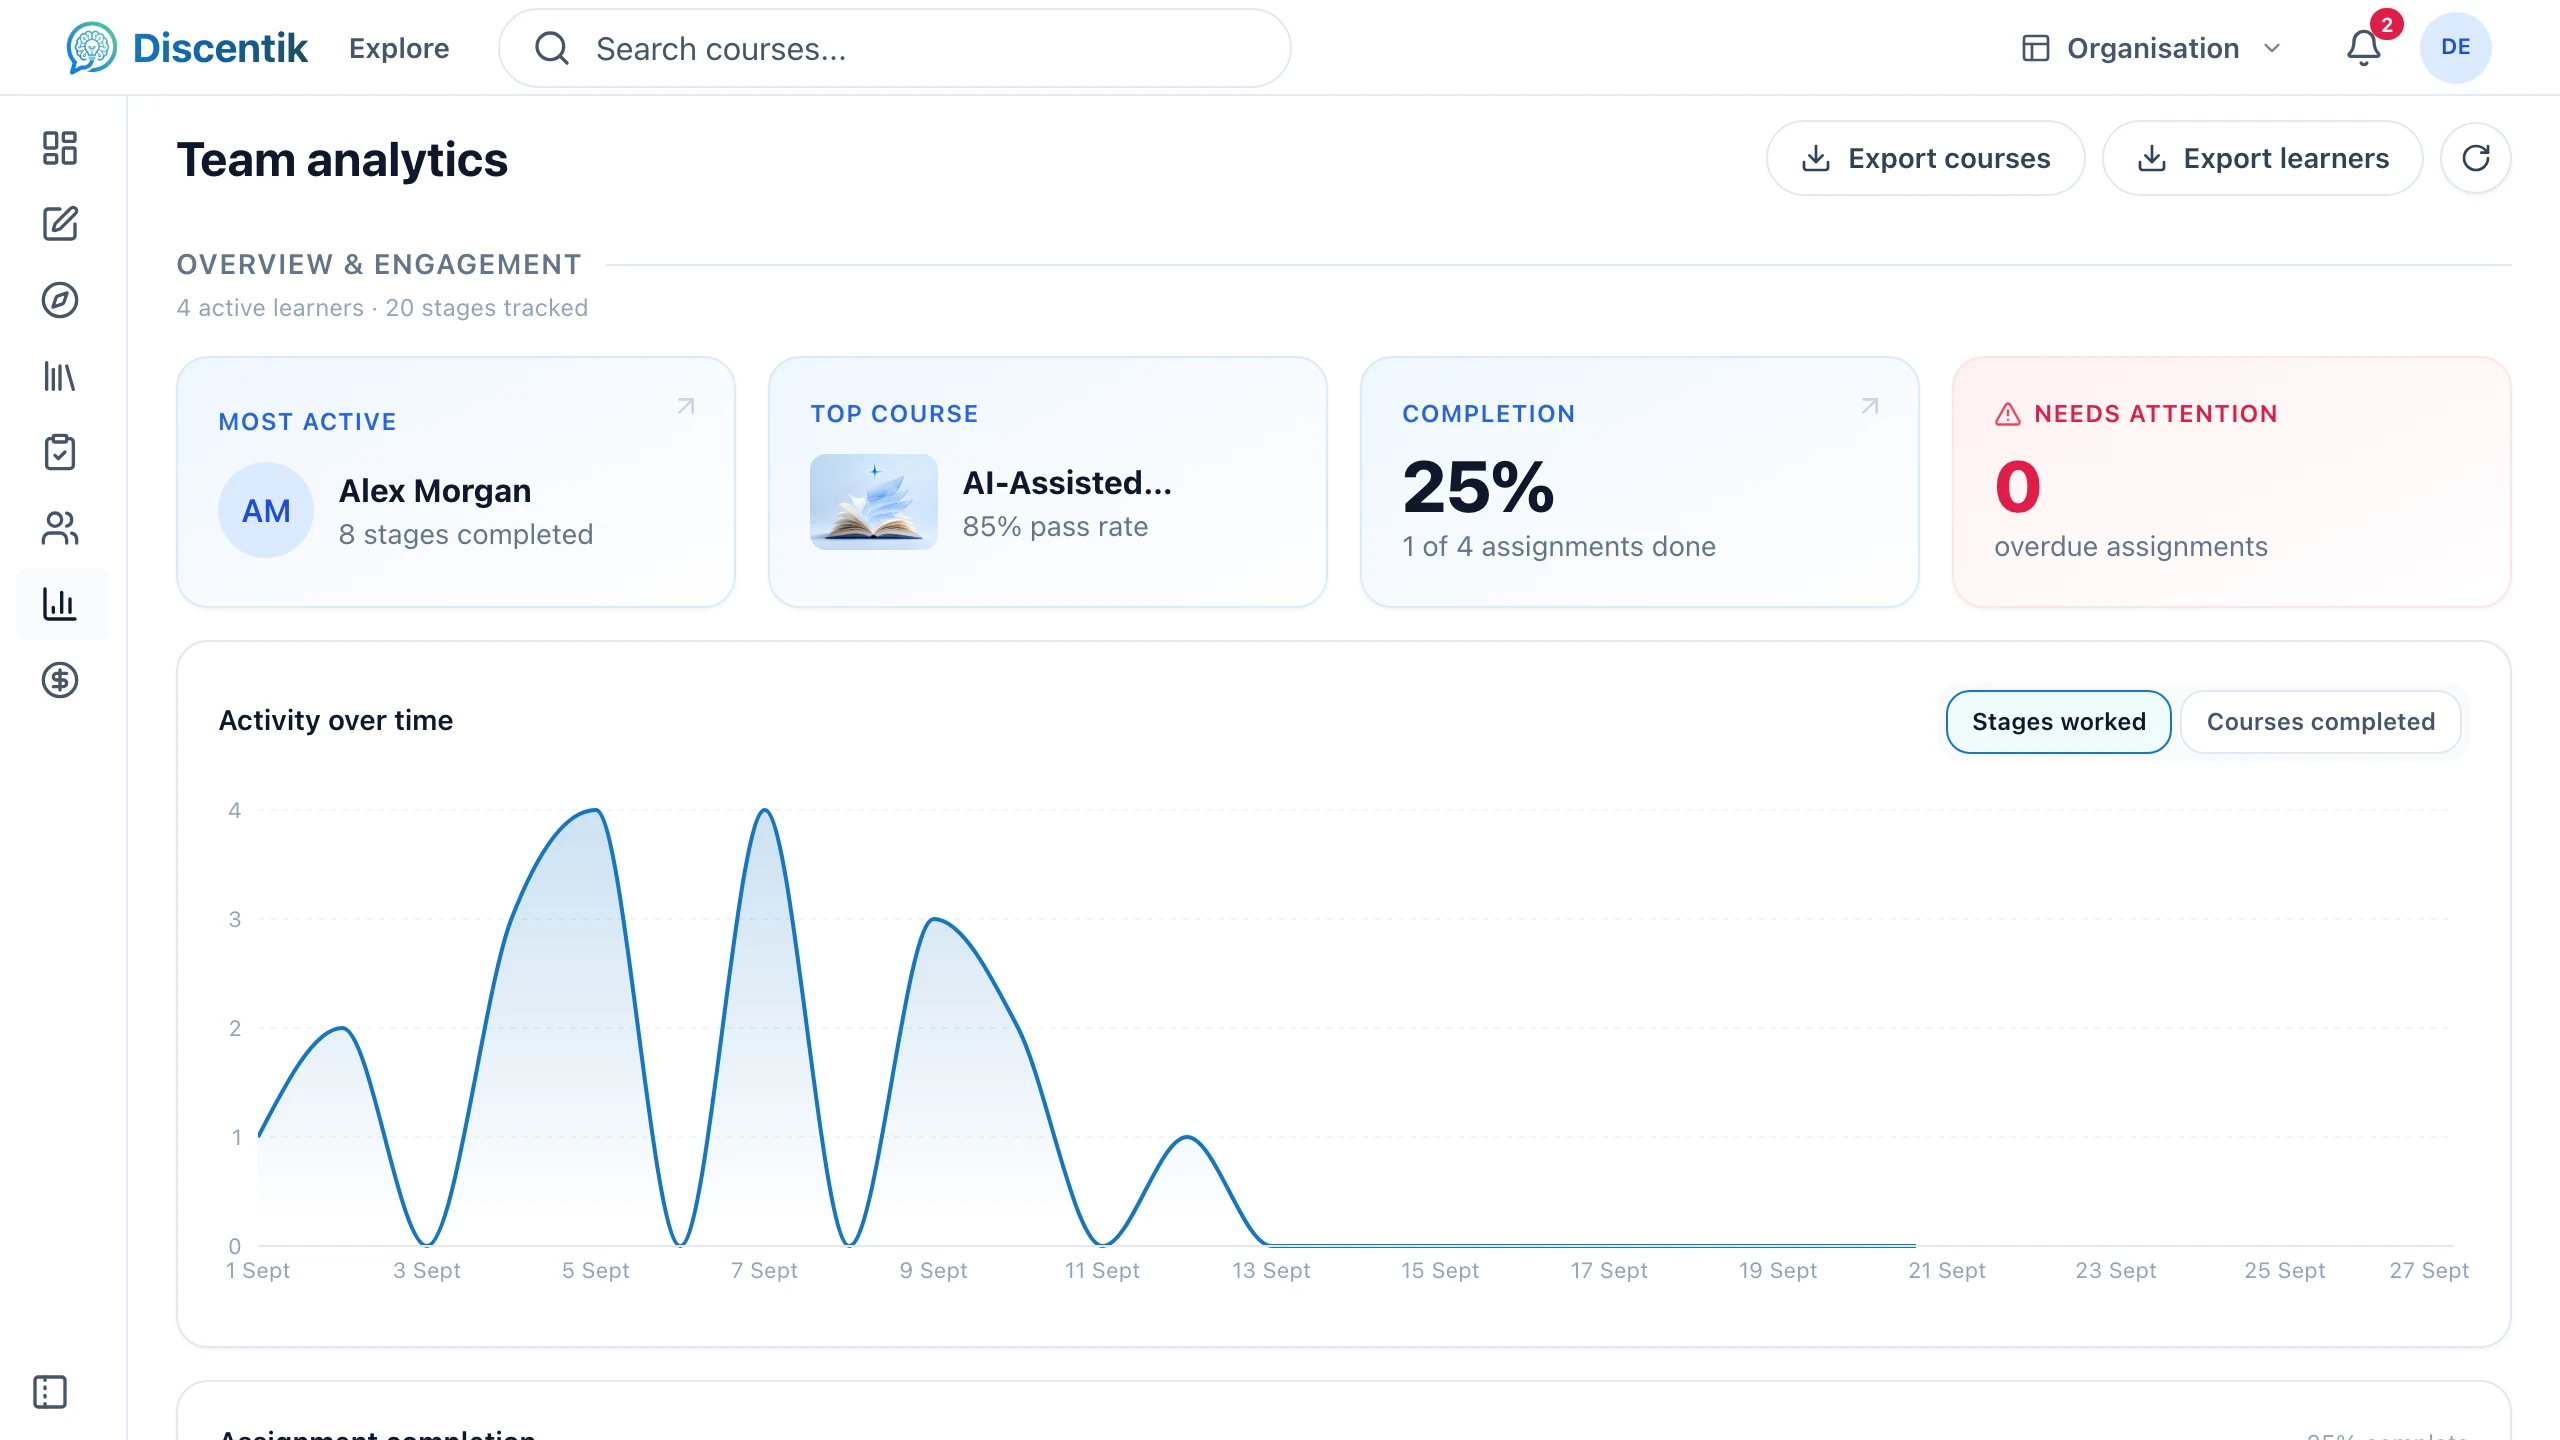
Task: Click the '1 of 4 assignments done' text
Action: 1559,546
